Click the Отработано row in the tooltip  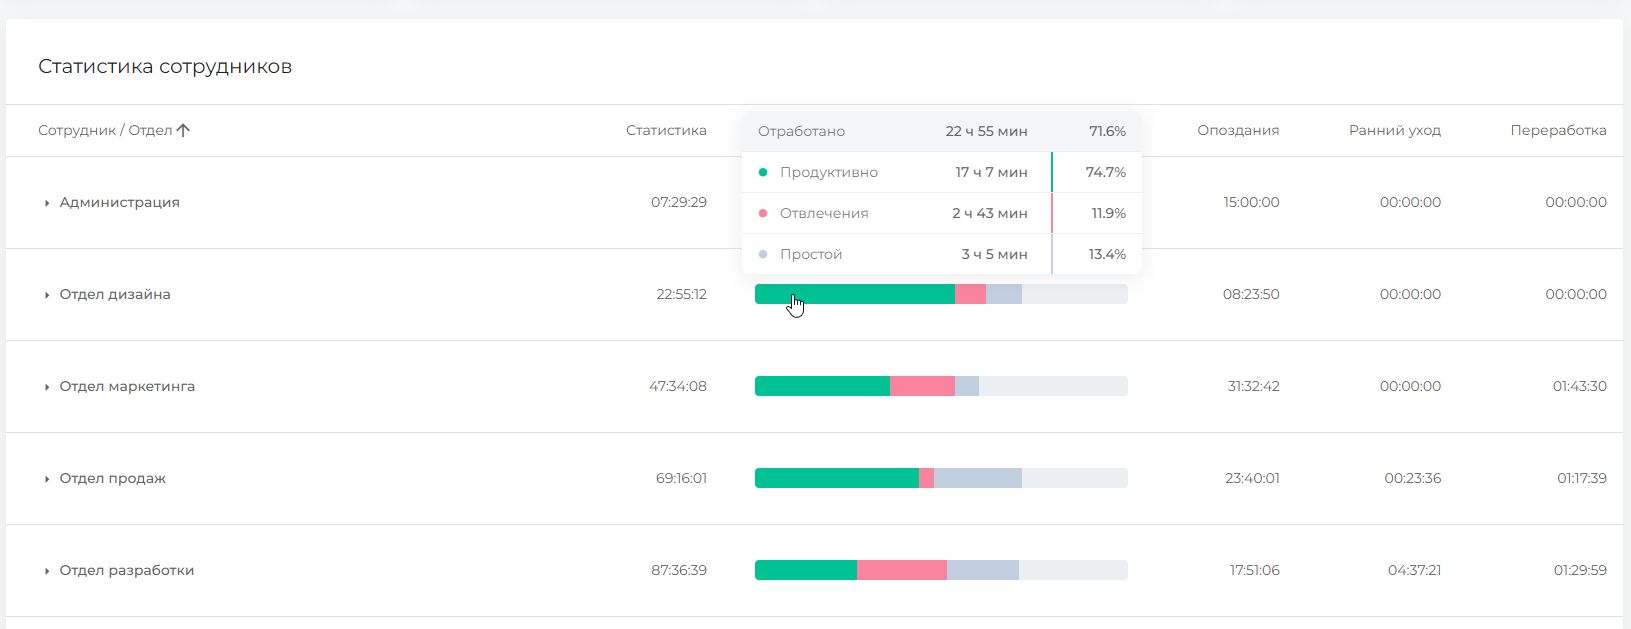[941, 131]
